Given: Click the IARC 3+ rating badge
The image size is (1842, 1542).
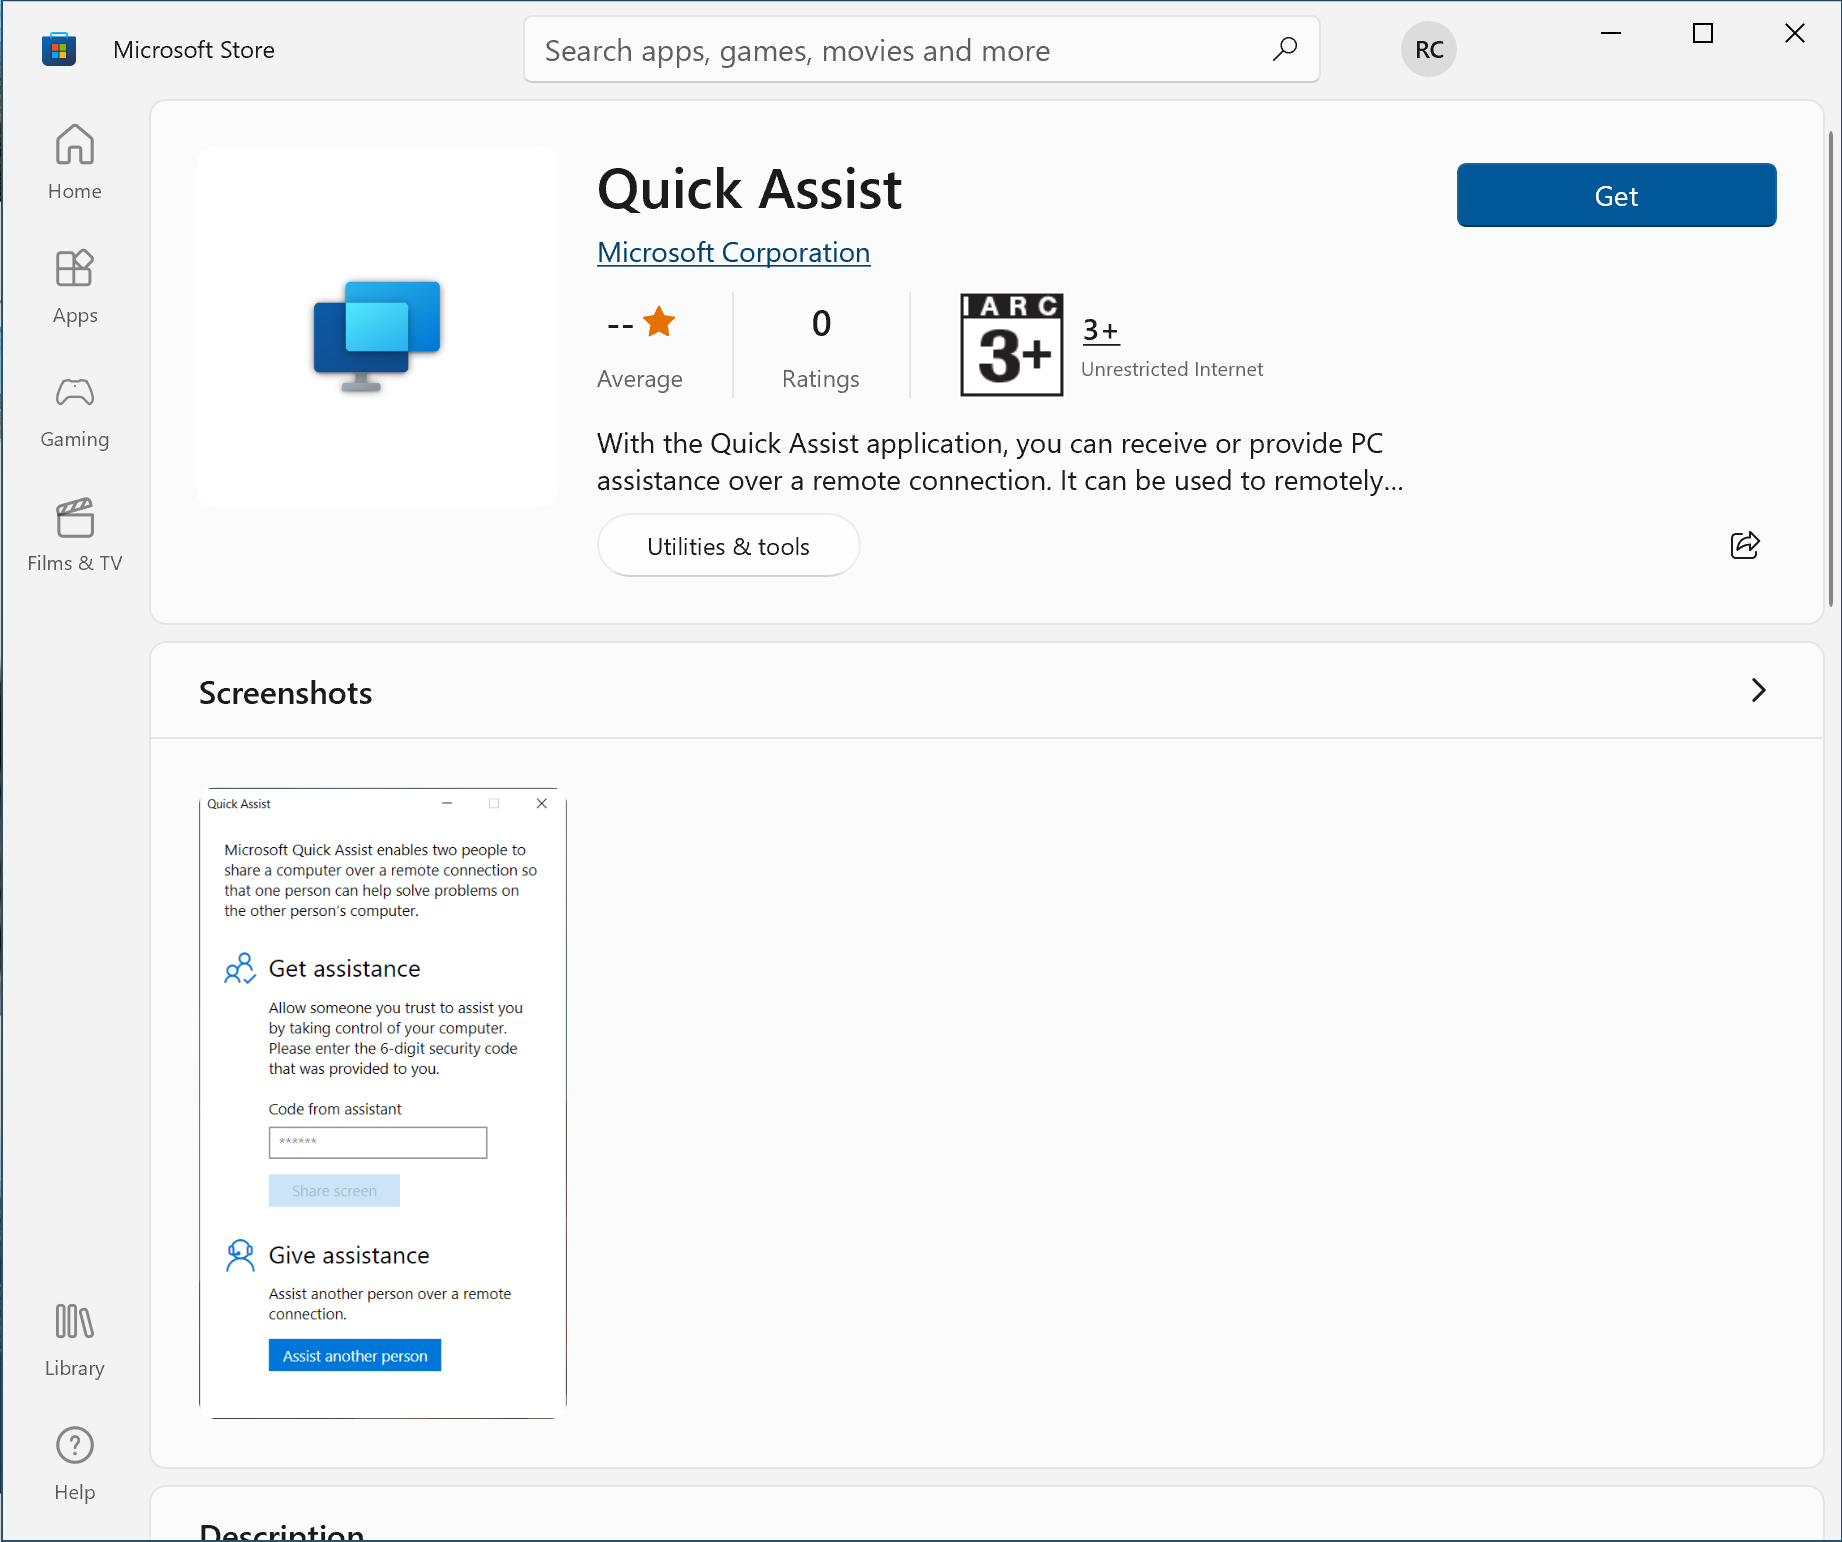Looking at the screenshot, I should pos(1011,345).
